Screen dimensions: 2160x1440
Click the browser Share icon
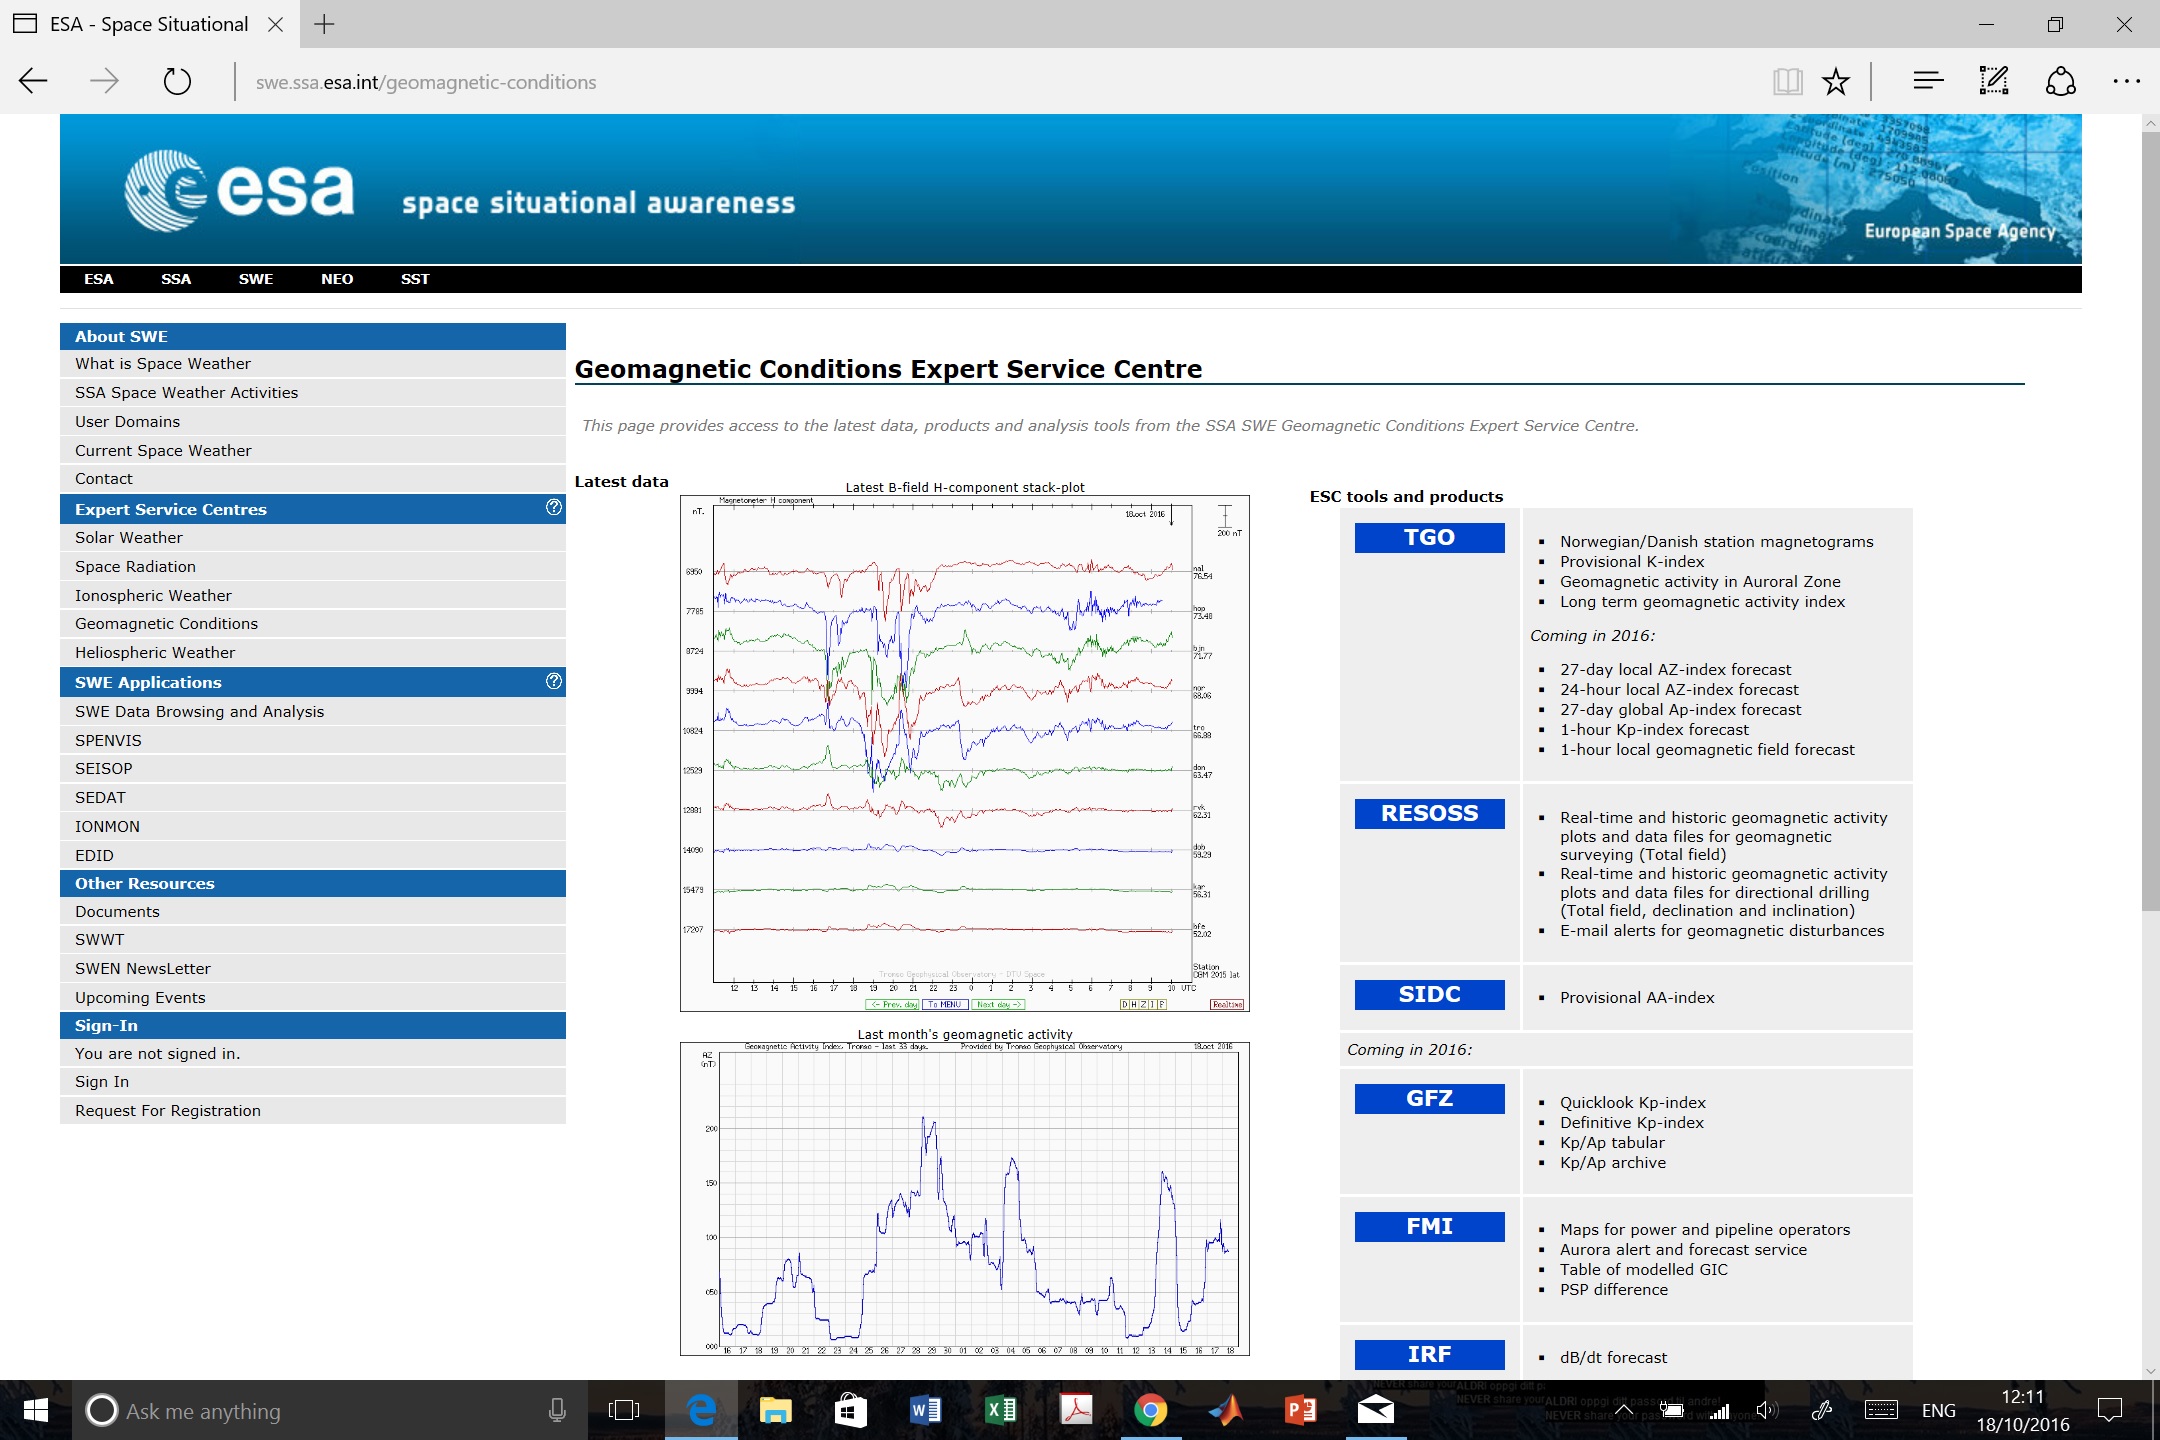[x=2060, y=82]
